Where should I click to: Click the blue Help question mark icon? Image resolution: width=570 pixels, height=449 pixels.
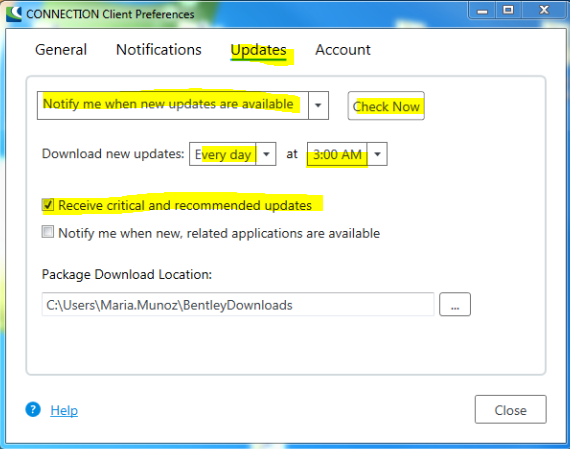point(33,409)
